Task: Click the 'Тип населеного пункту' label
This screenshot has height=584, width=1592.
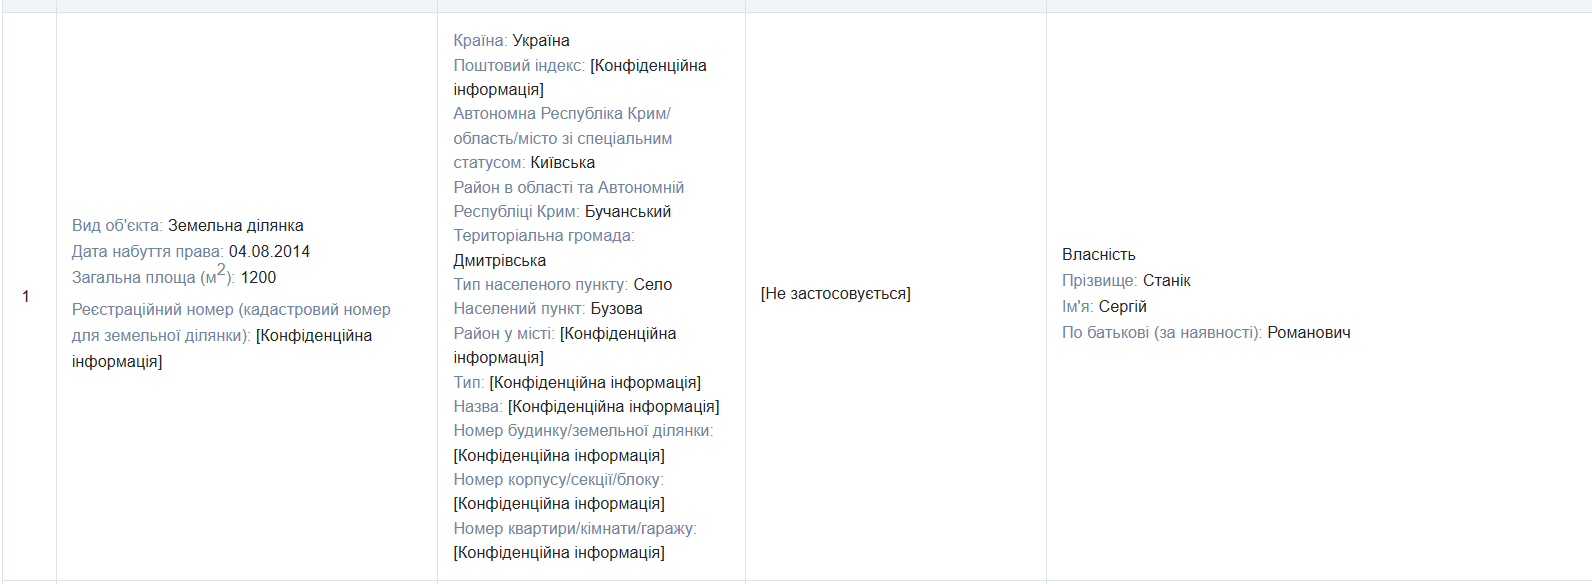Action: (541, 285)
